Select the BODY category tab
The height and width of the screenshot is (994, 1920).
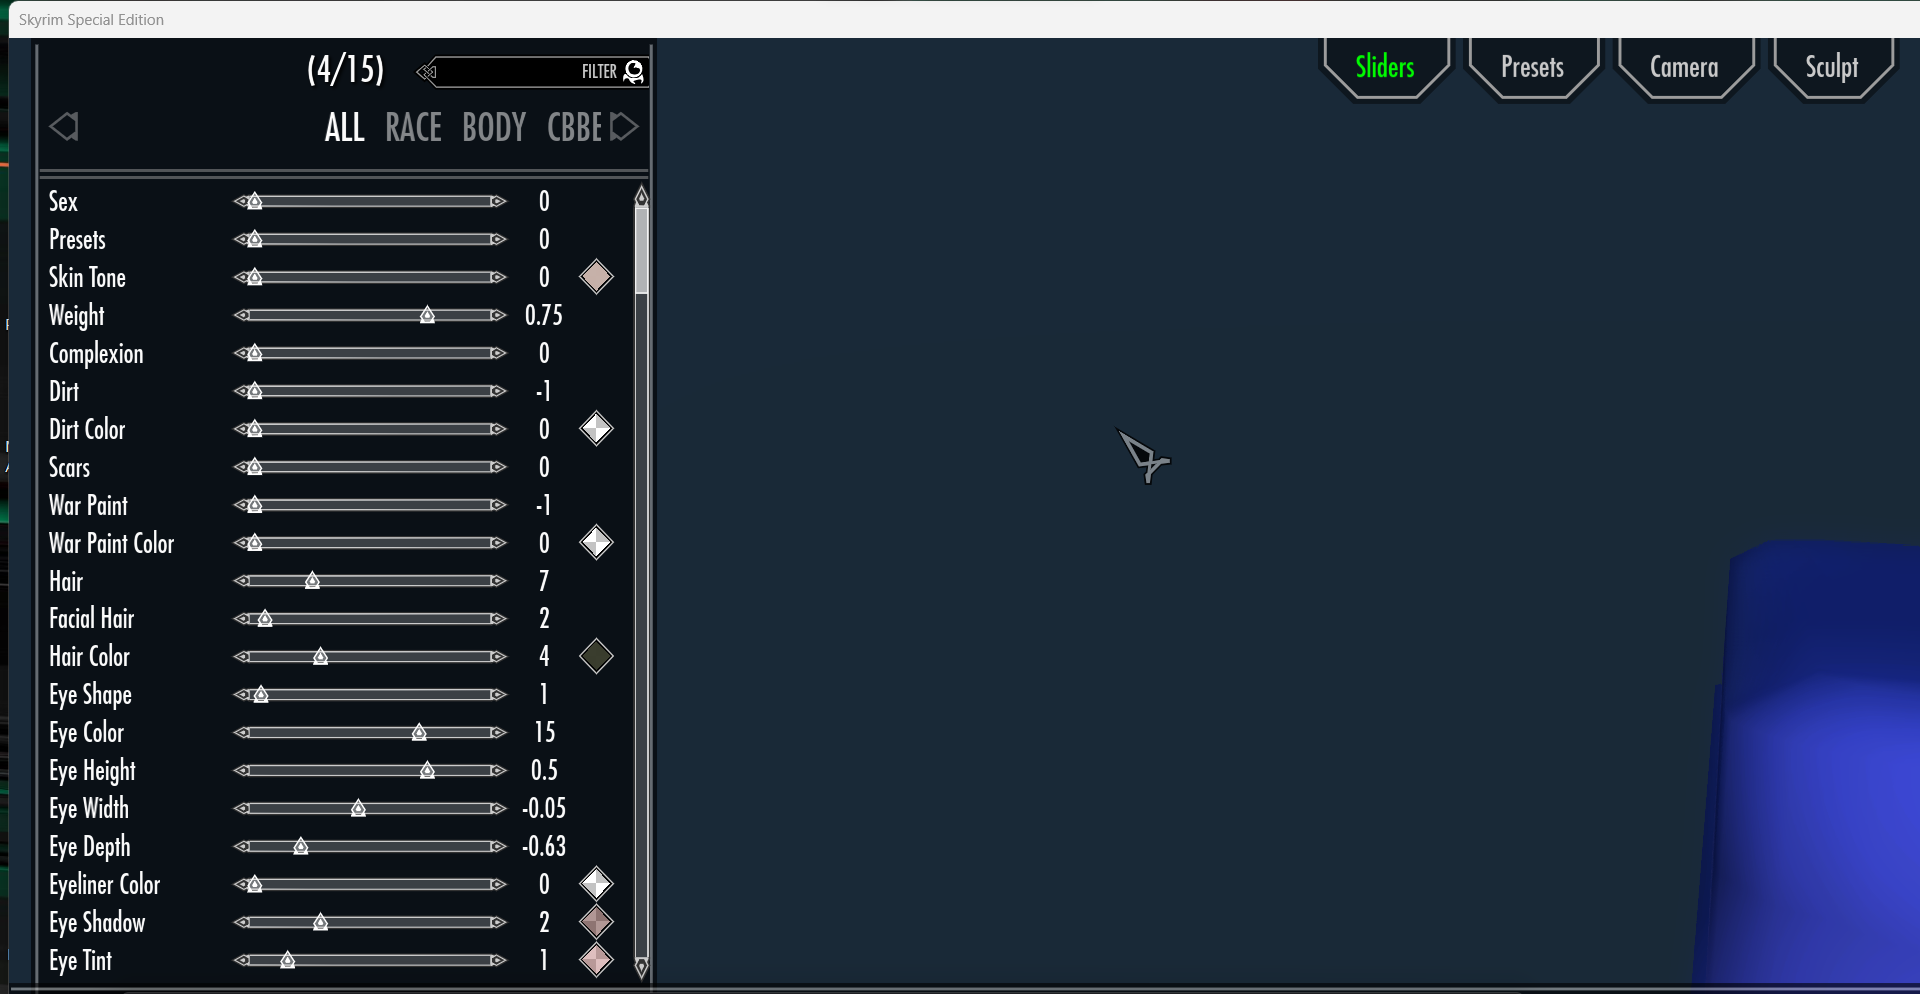click(494, 128)
